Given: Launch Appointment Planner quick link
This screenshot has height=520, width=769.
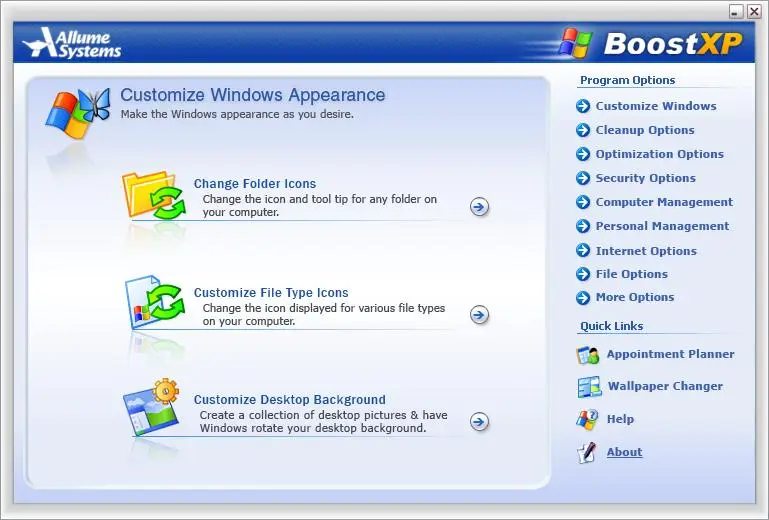Looking at the screenshot, I should [670, 354].
